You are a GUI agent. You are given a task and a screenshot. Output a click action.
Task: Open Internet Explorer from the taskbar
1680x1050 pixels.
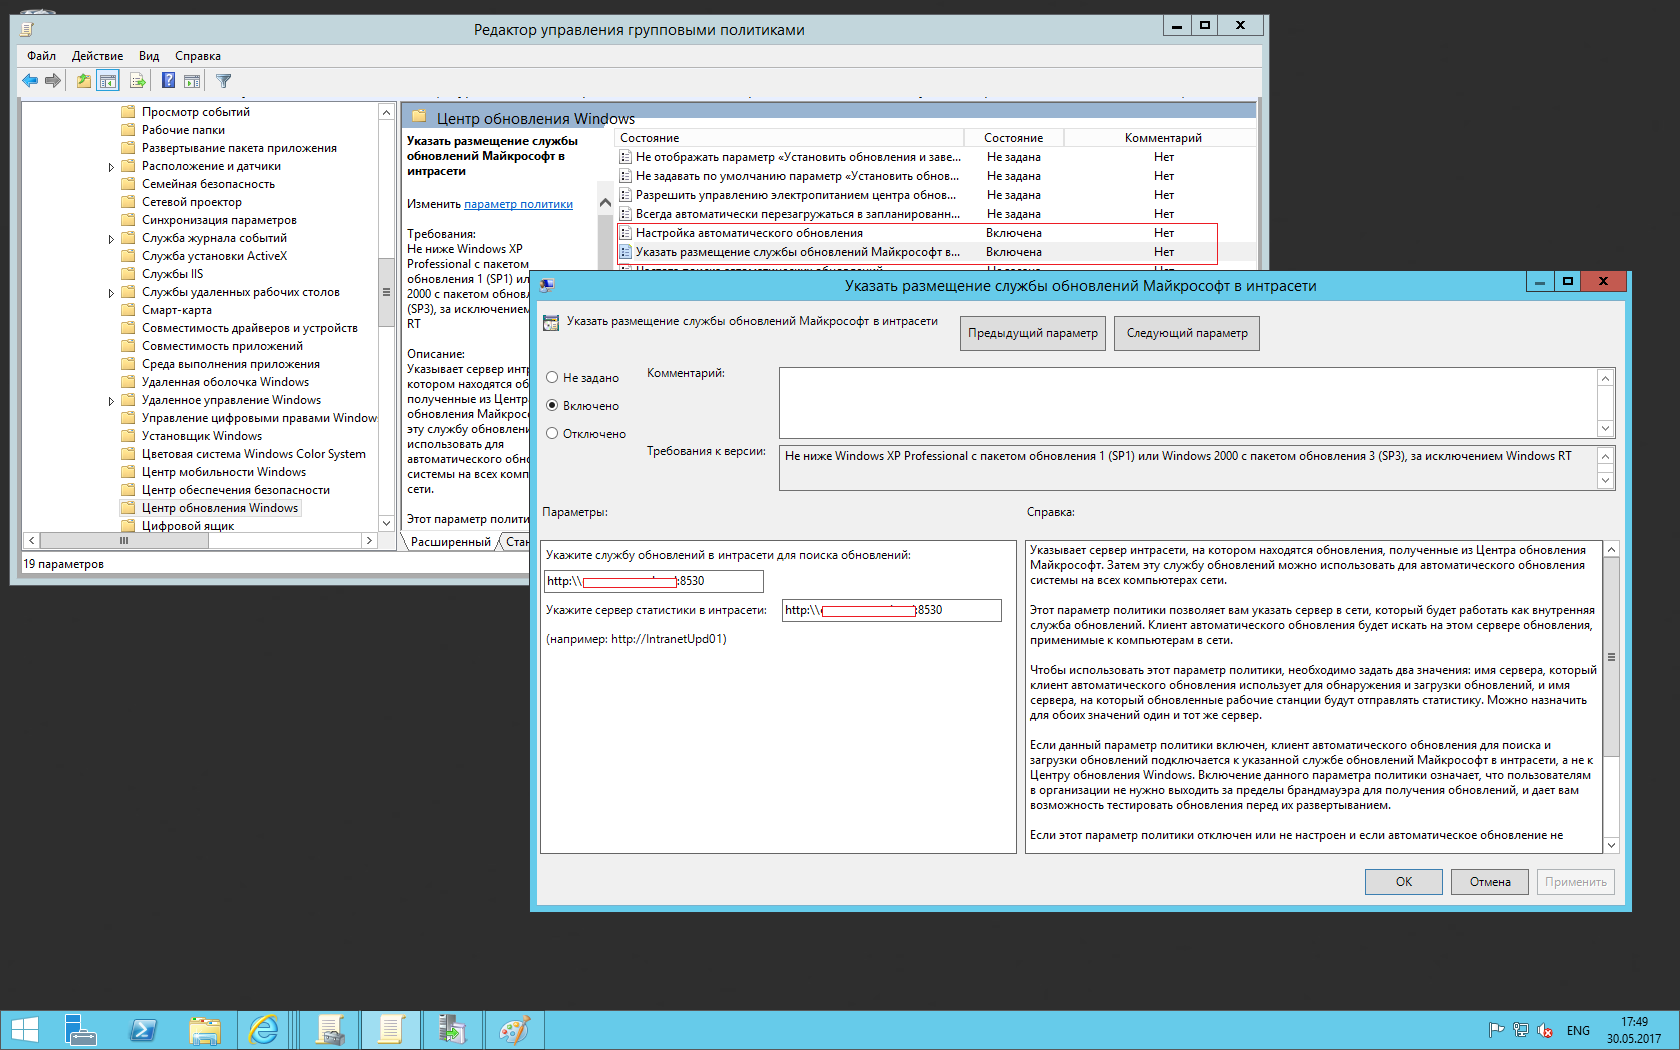click(265, 1030)
